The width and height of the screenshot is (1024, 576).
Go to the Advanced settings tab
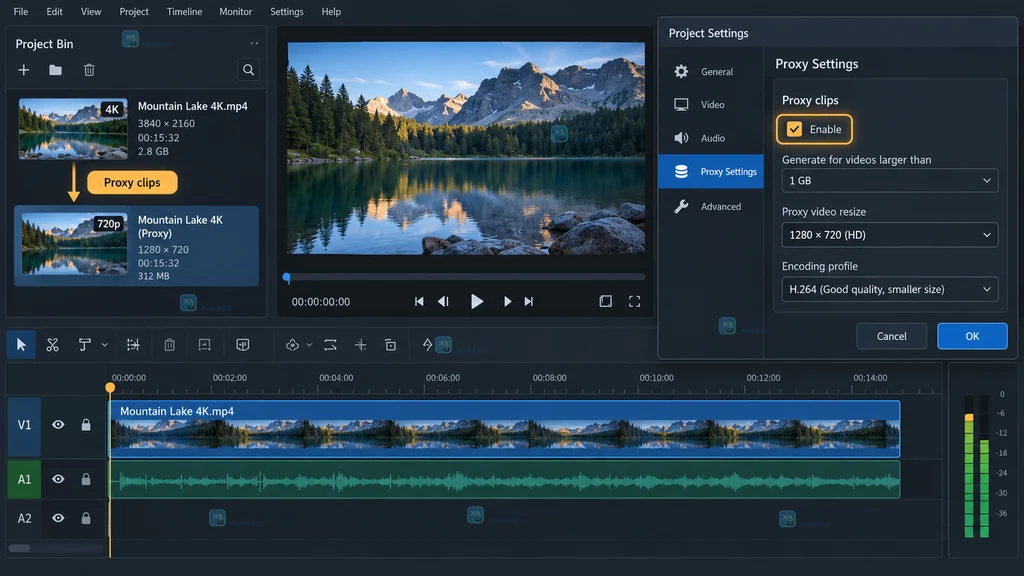(x=711, y=206)
